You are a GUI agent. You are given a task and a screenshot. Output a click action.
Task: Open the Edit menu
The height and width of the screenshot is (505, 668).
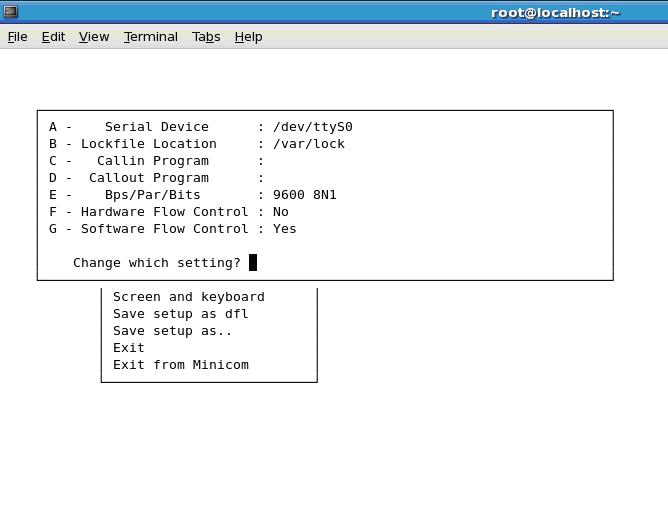pyautogui.click(x=53, y=37)
